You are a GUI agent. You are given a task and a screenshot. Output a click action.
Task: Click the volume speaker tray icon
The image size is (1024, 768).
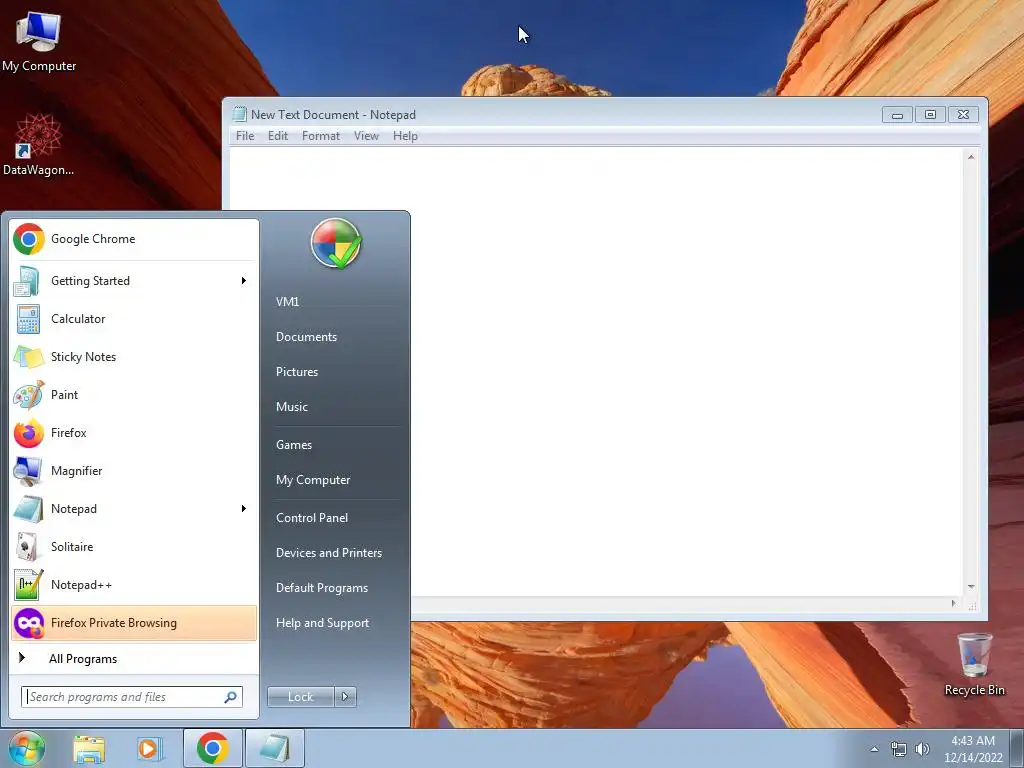[x=922, y=750]
